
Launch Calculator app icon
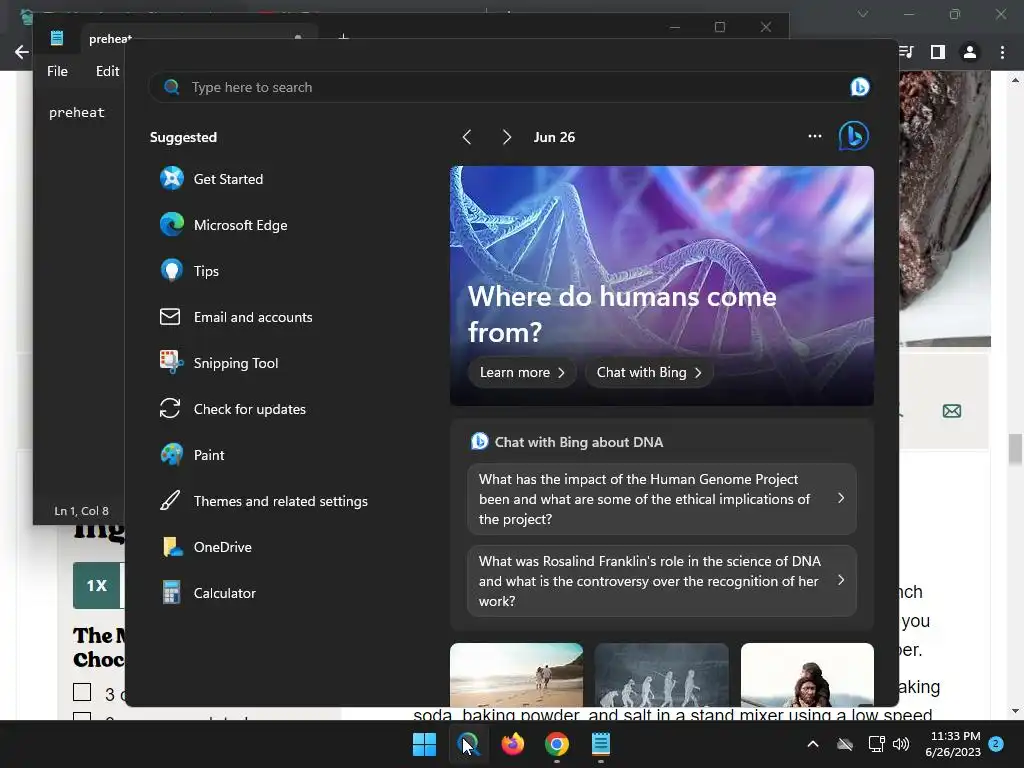click(x=172, y=593)
